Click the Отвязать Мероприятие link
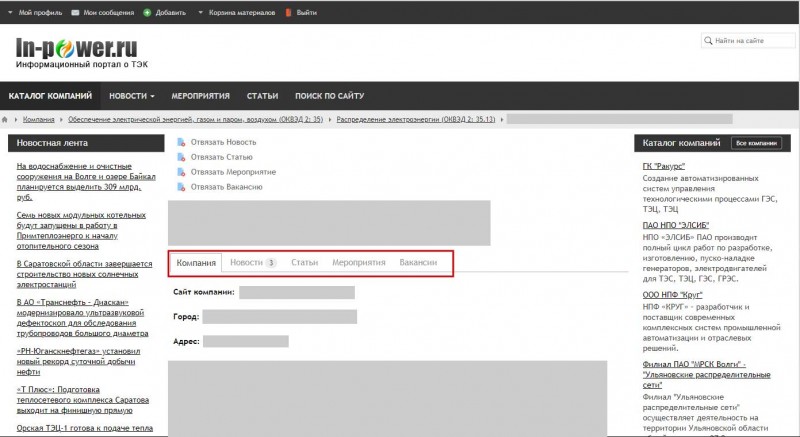This screenshot has width=800, height=437. pos(233,172)
